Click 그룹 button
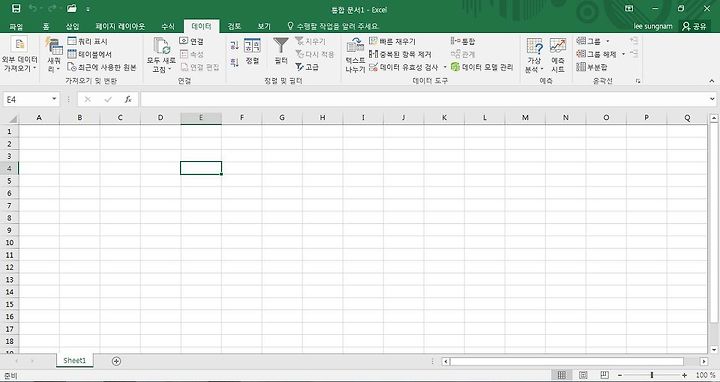This screenshot has height=382, width=720. tap(589, 41)
